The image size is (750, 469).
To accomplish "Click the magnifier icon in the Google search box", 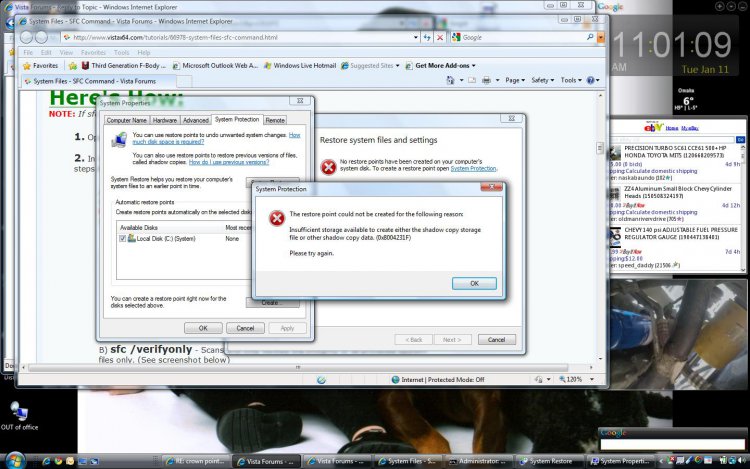I will click(590, 37).
